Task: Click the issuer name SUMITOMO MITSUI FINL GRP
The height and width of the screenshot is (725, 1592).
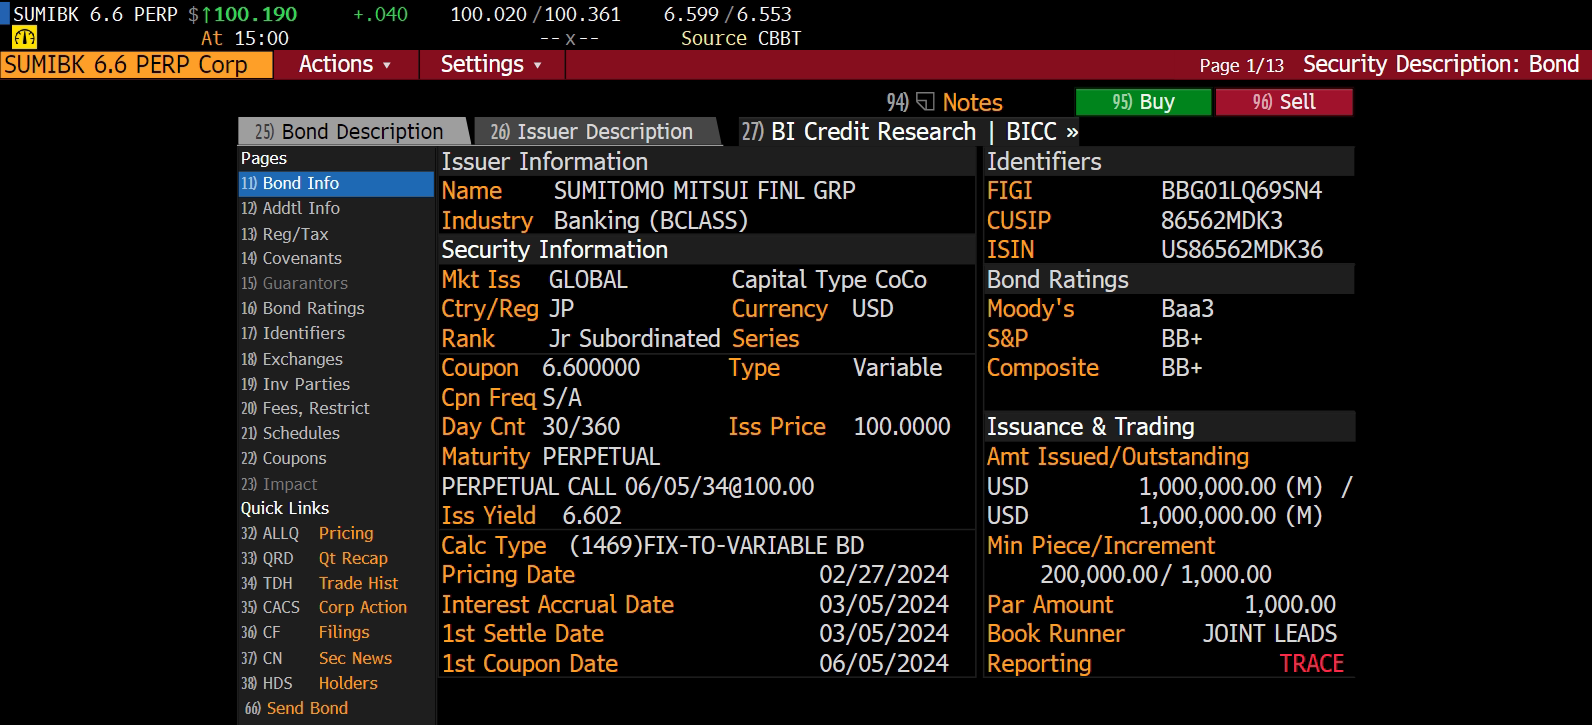Action: tap(705, 191)
